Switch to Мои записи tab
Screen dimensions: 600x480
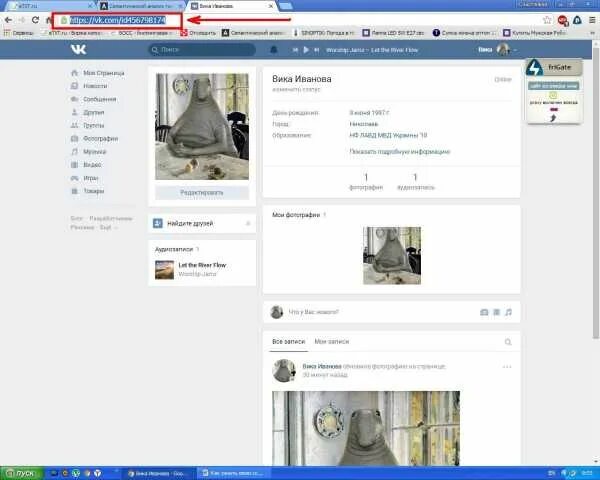(331, 341)
